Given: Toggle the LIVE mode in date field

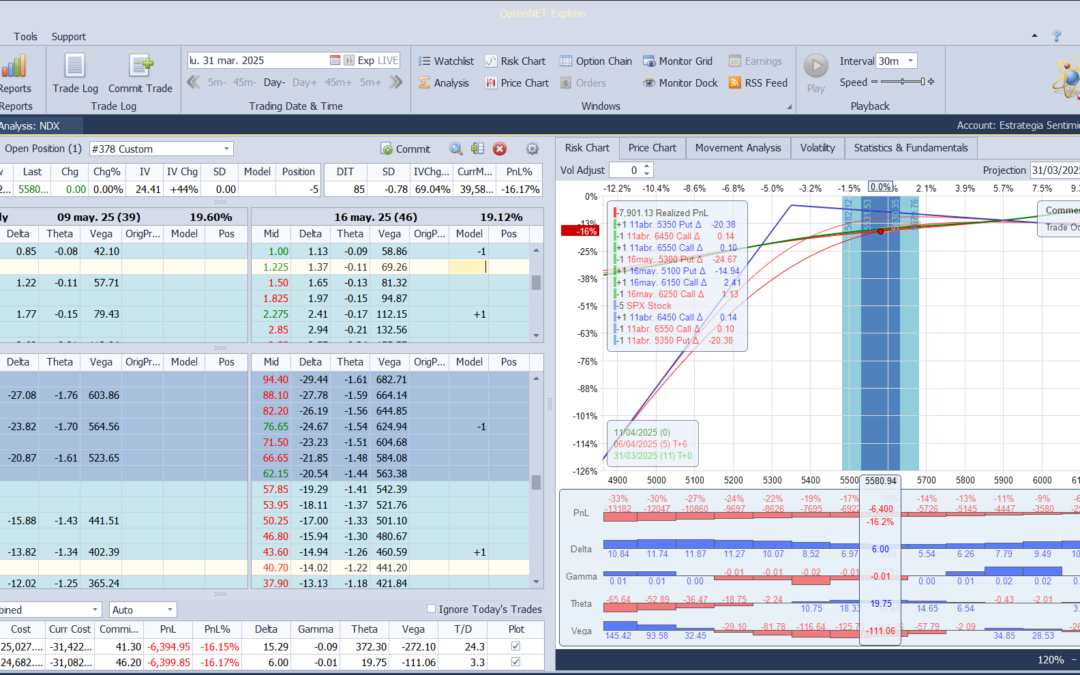Looking at the screenshot, I should point(388,61).
